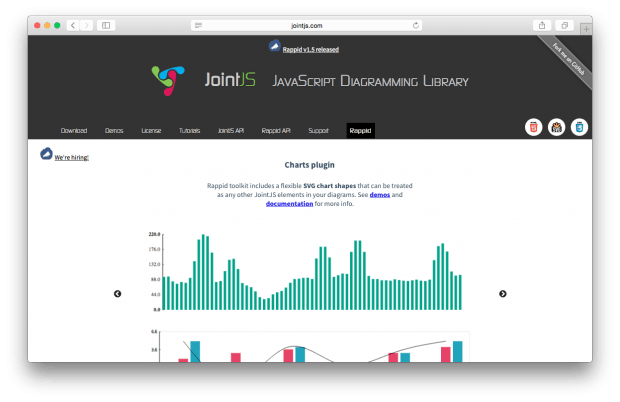Go to the JointJS API page

coord(231,131)
